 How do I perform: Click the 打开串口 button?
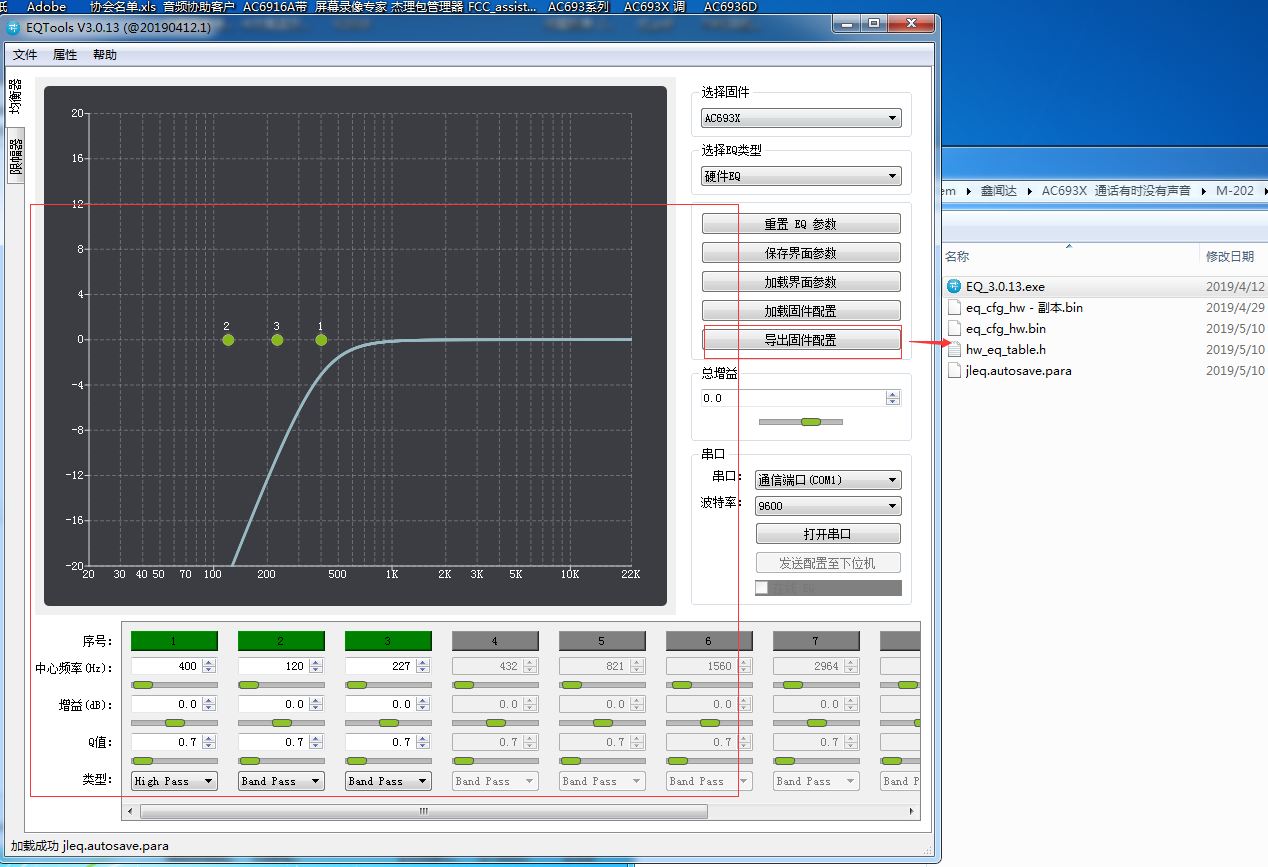828,534
